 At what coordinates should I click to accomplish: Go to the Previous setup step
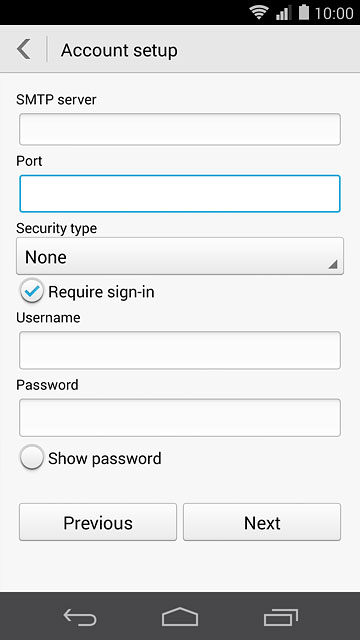98,522
